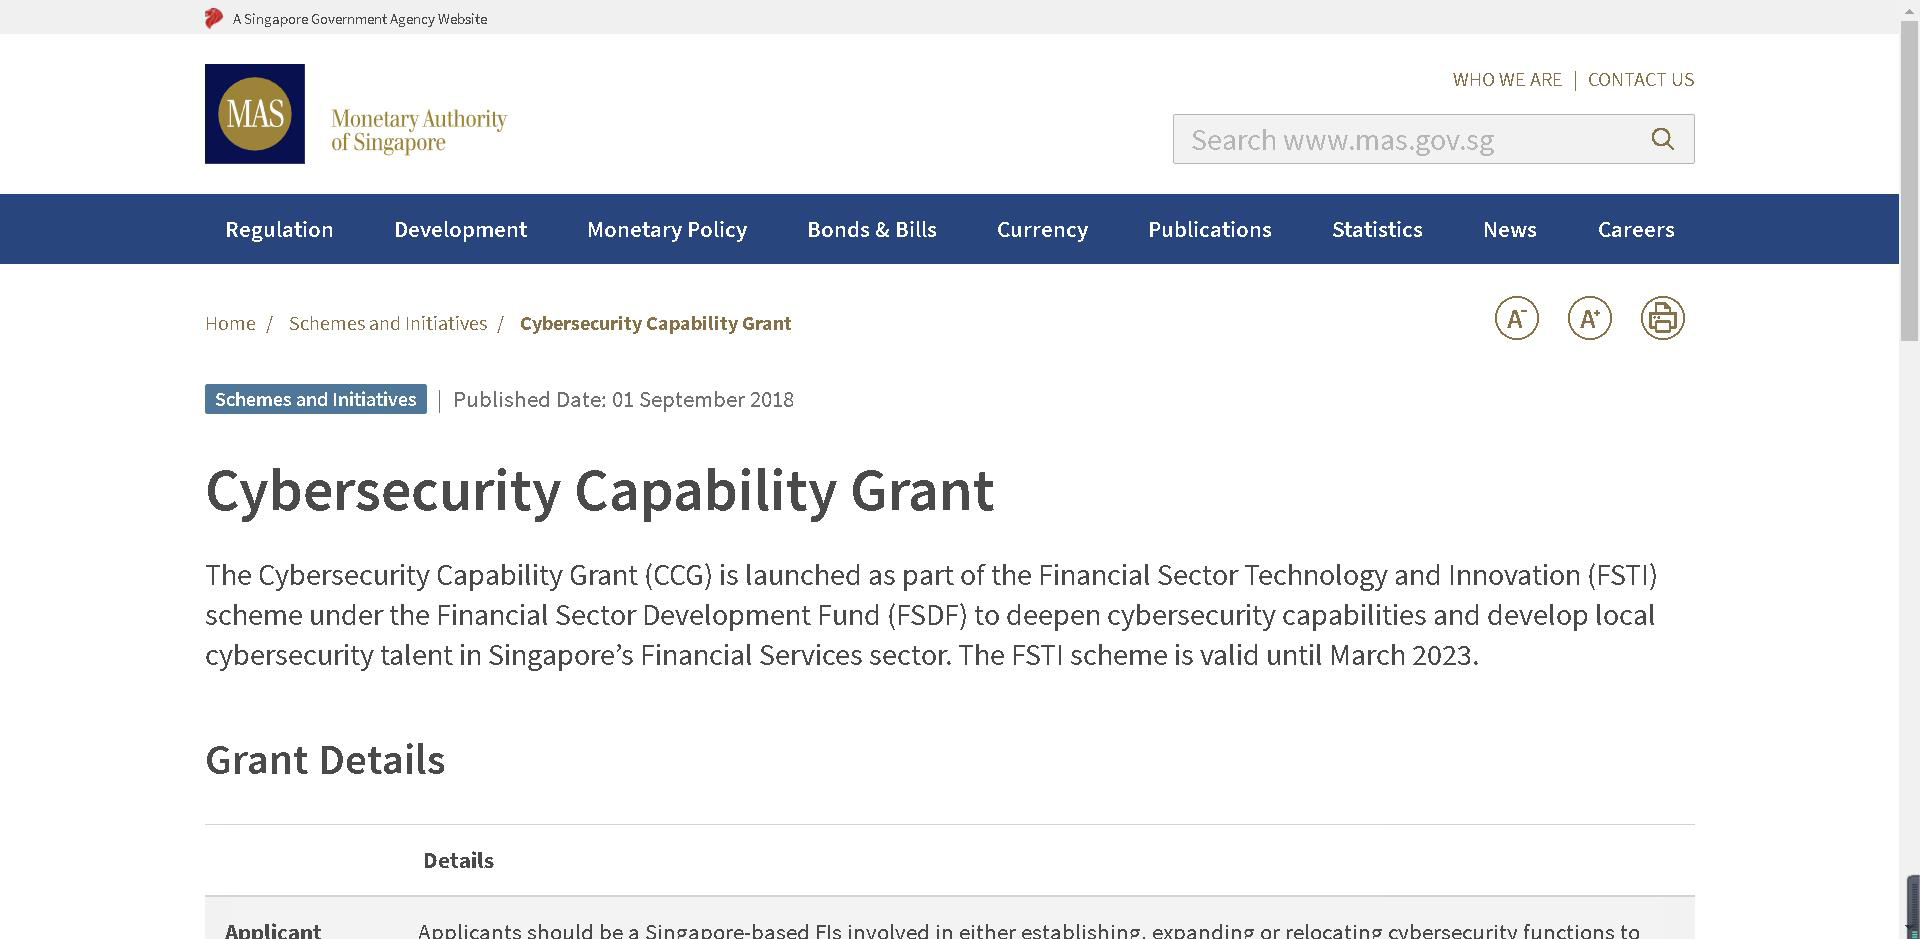Expand the Bonds & Bills menu

click(x=872, y=229)
